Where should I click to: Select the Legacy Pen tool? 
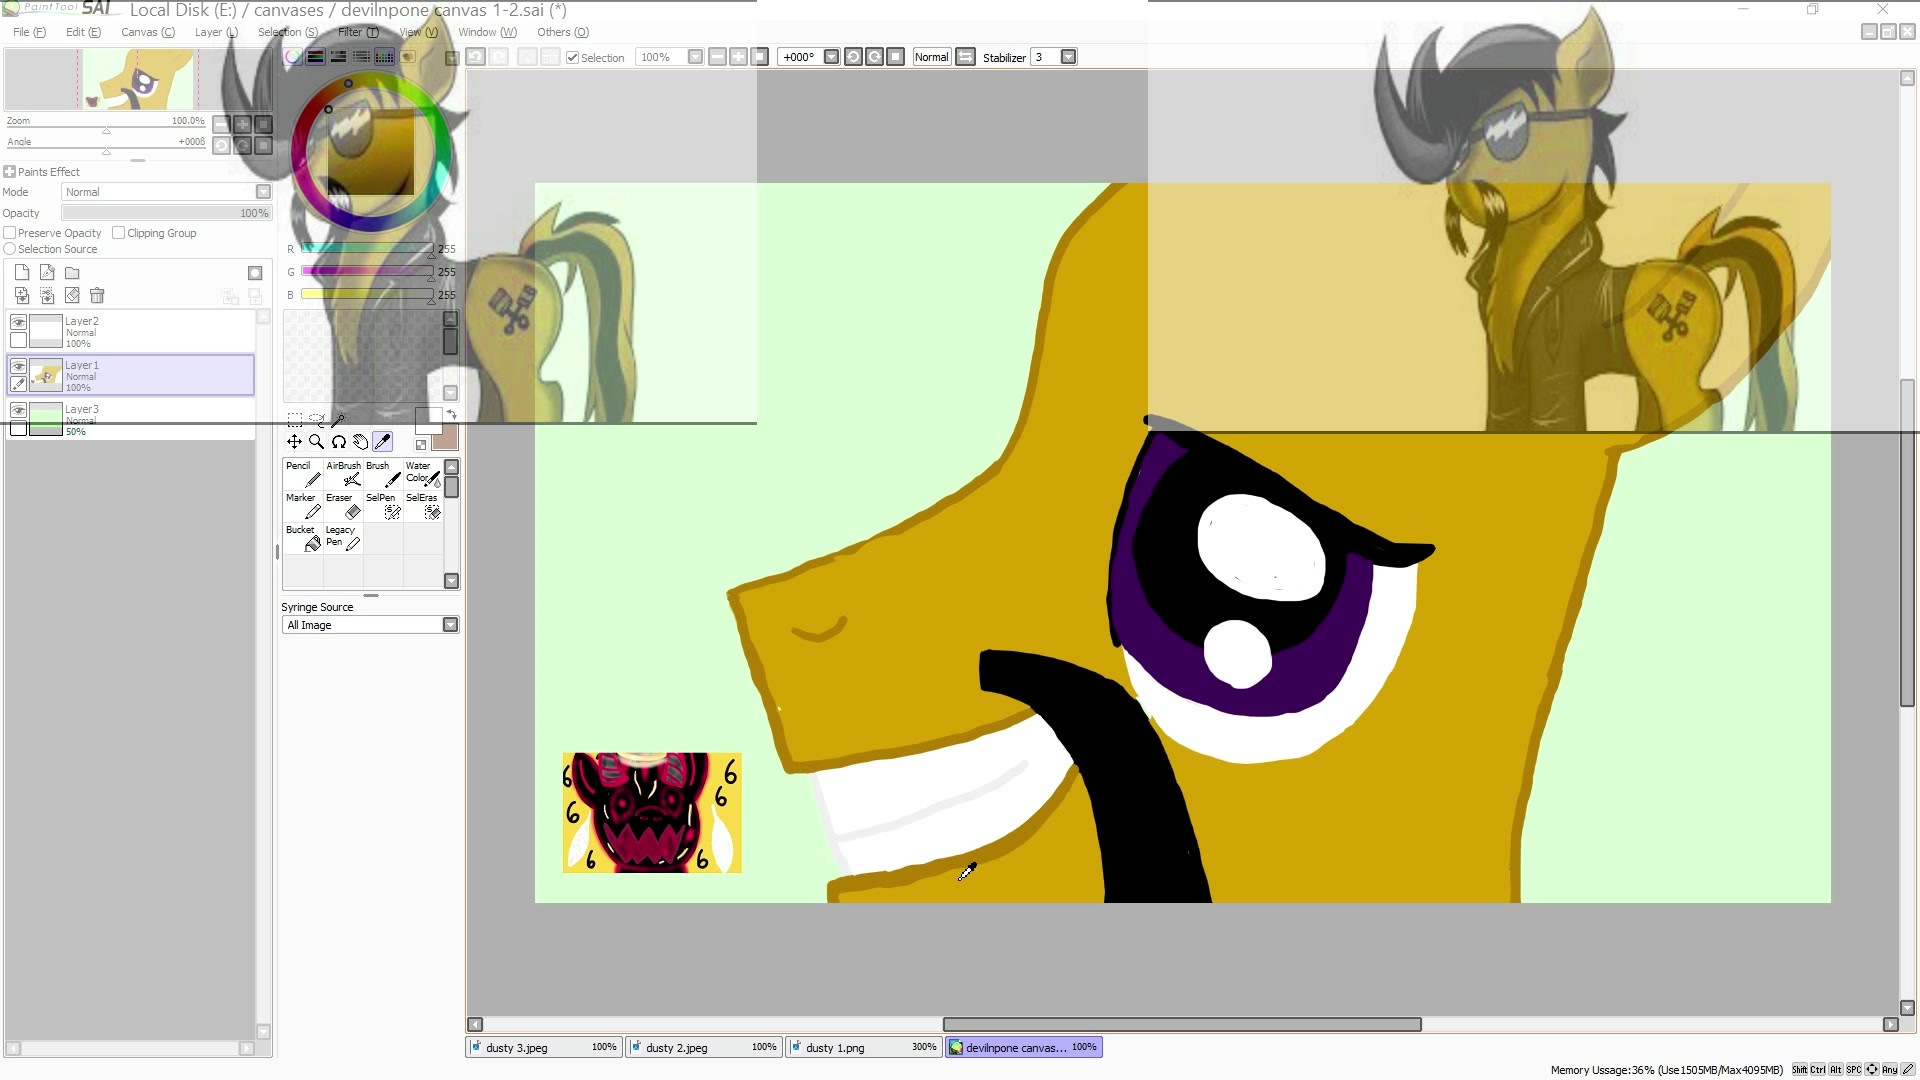(343, 538)
